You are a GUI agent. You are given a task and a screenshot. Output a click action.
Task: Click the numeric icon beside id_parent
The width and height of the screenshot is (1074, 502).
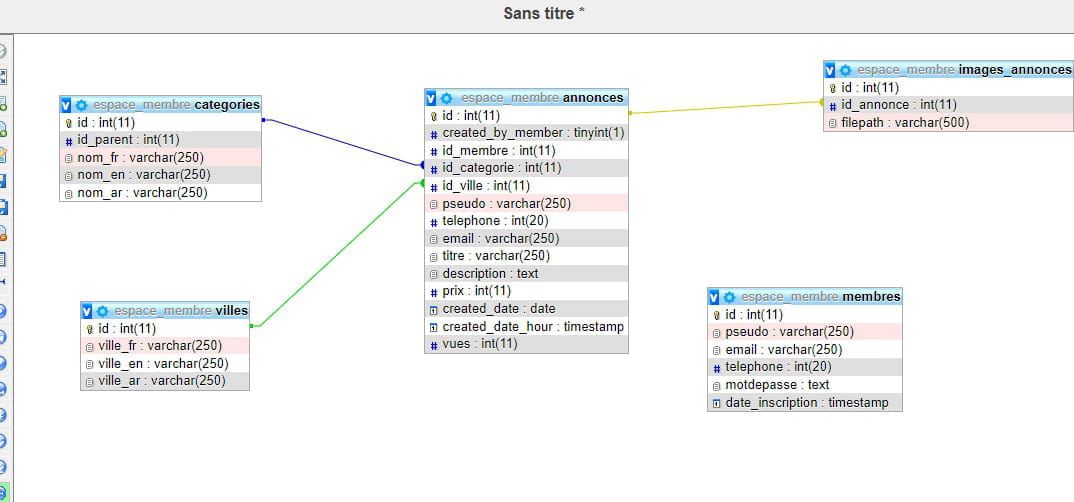[x=68, y=141]
